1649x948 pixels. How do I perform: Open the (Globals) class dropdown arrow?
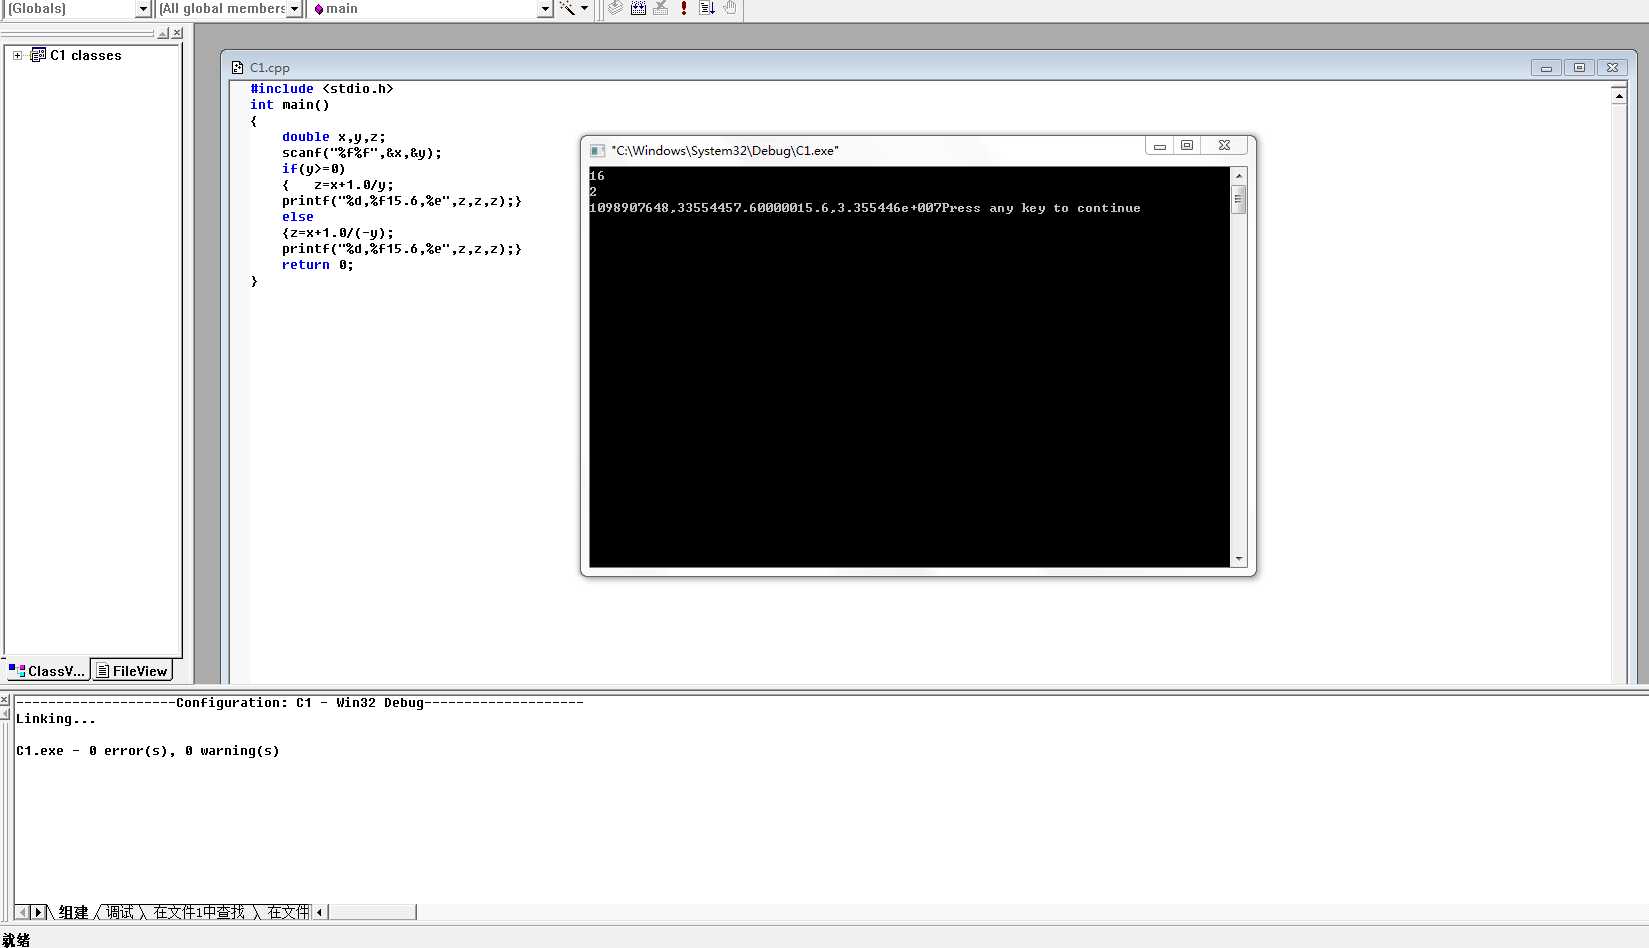pyautogui.click(x=143, y=9)
